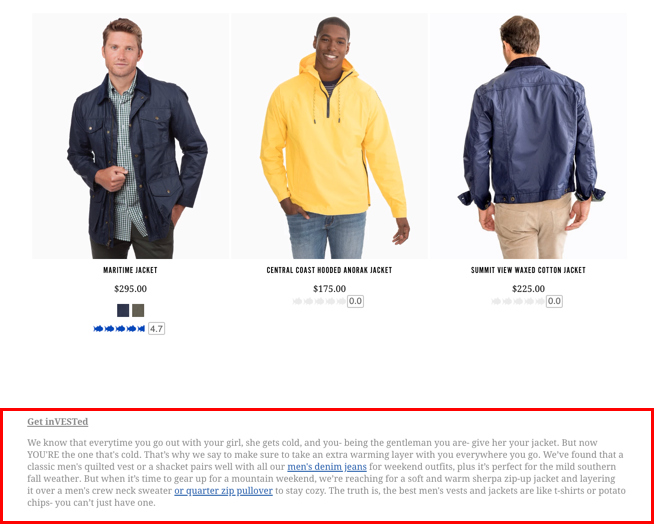
Task: Follow the quarter zip pullover link
Action: click(224, 491)
